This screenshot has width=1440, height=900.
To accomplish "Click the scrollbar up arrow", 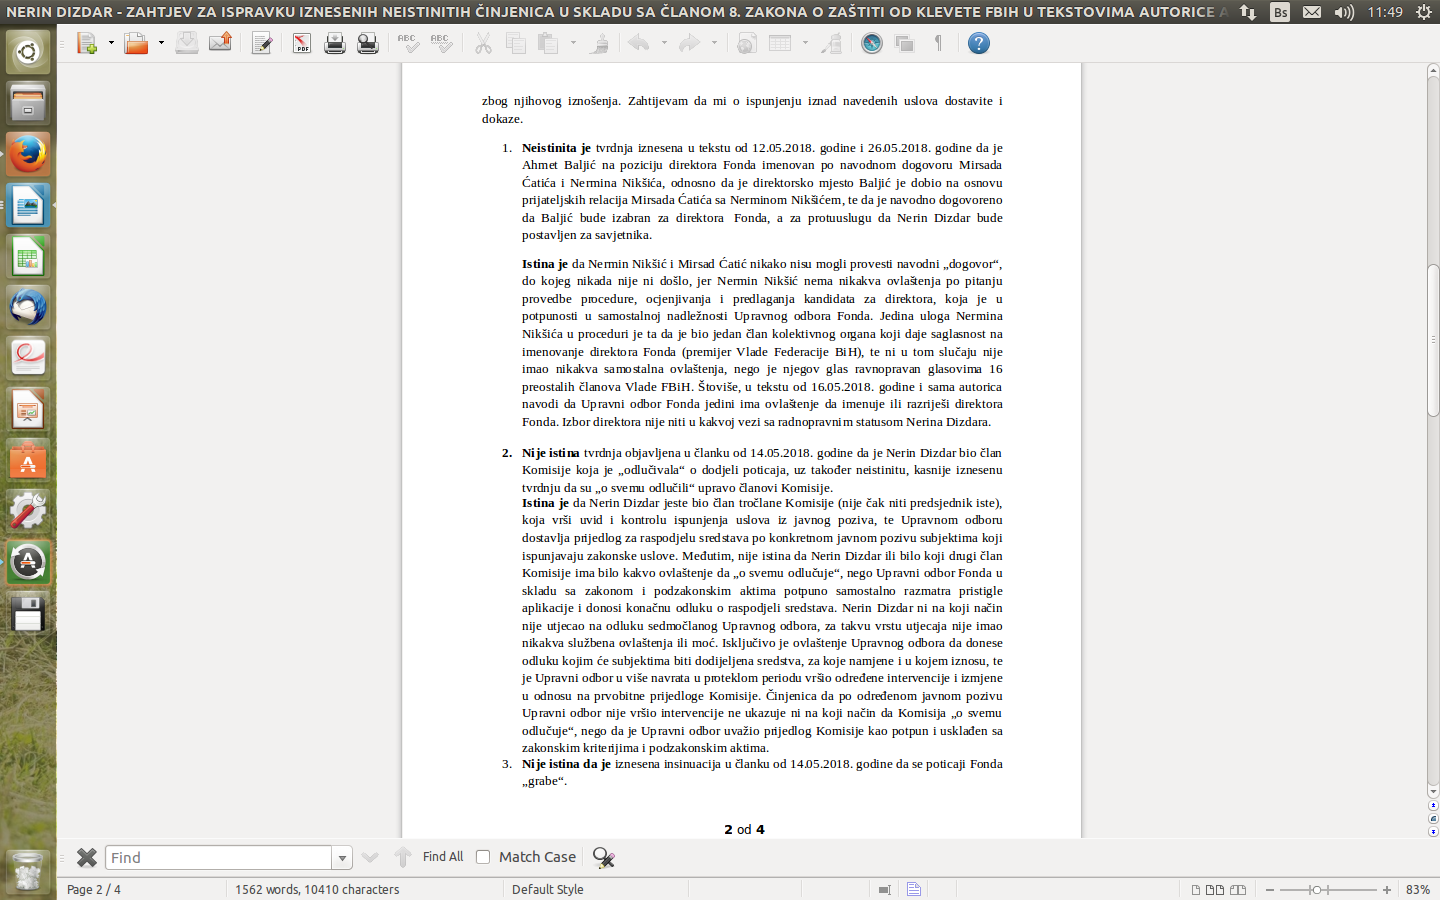I will click(1433, 70).
